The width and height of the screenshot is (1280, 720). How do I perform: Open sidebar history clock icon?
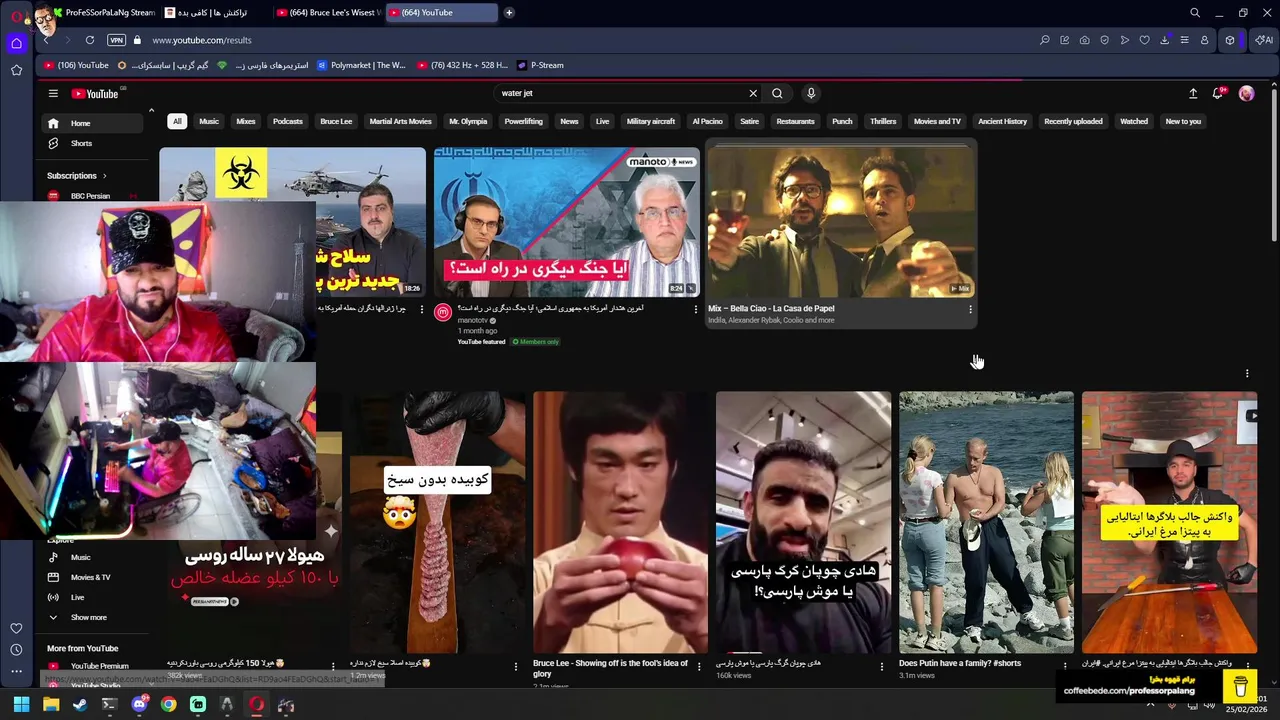16,650
